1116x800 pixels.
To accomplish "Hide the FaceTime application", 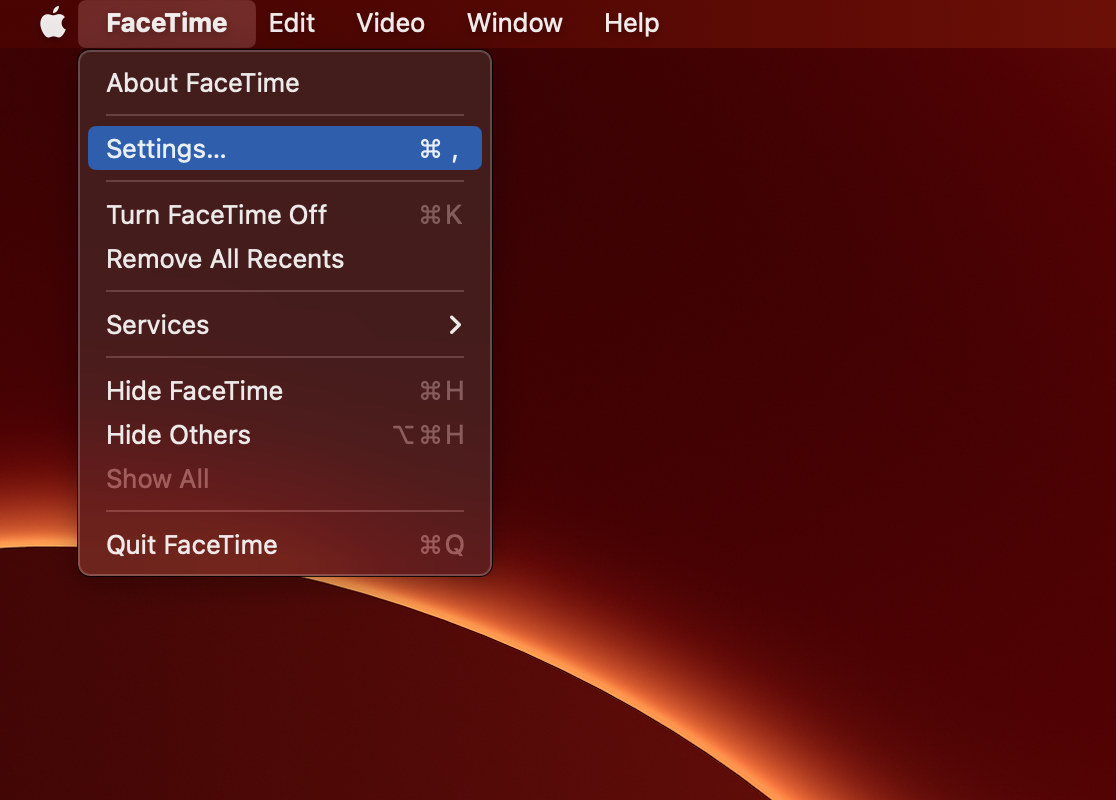I will click(x=194, y=390).
